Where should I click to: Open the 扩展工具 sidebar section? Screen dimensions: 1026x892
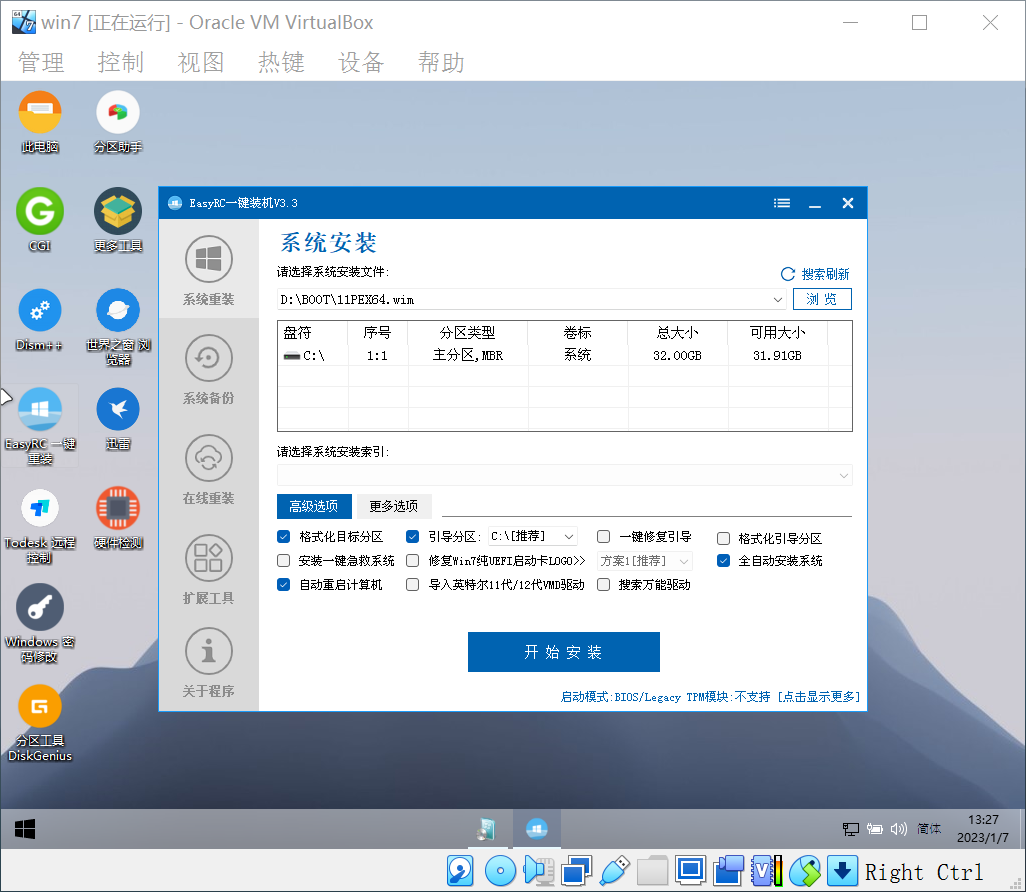pyautogui.click(x=209, y=569)
